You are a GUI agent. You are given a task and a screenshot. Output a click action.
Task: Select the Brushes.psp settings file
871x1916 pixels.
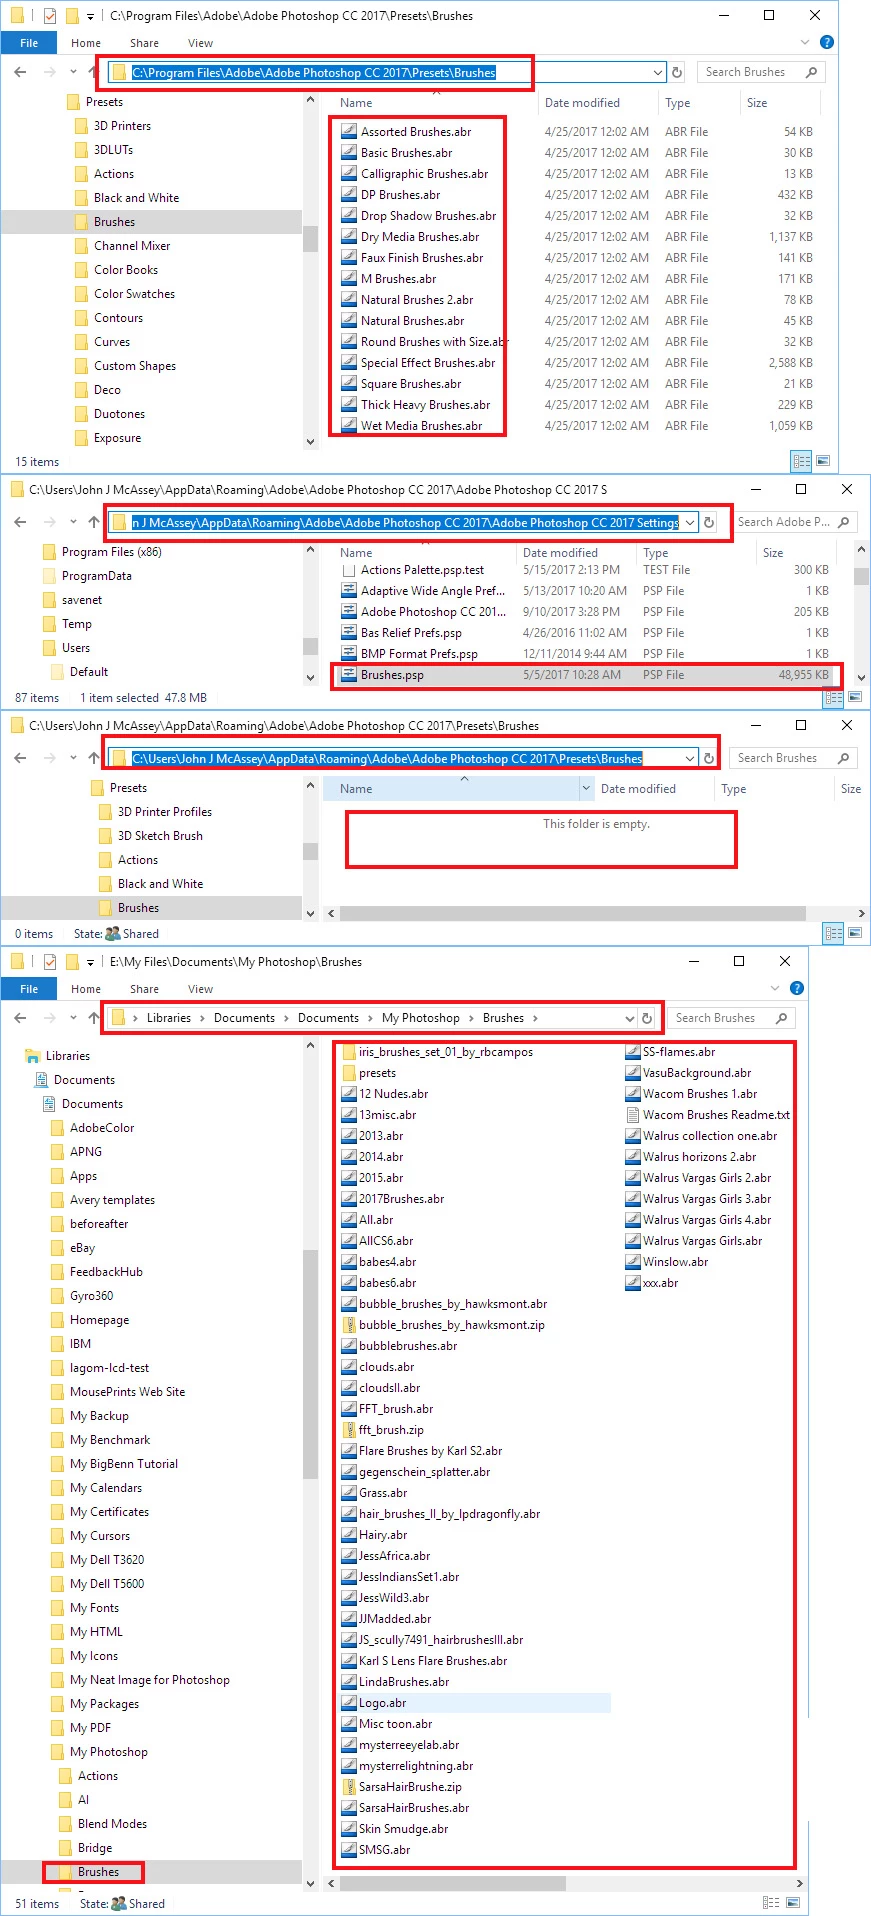pyautogui.click(x=585, y=675)
